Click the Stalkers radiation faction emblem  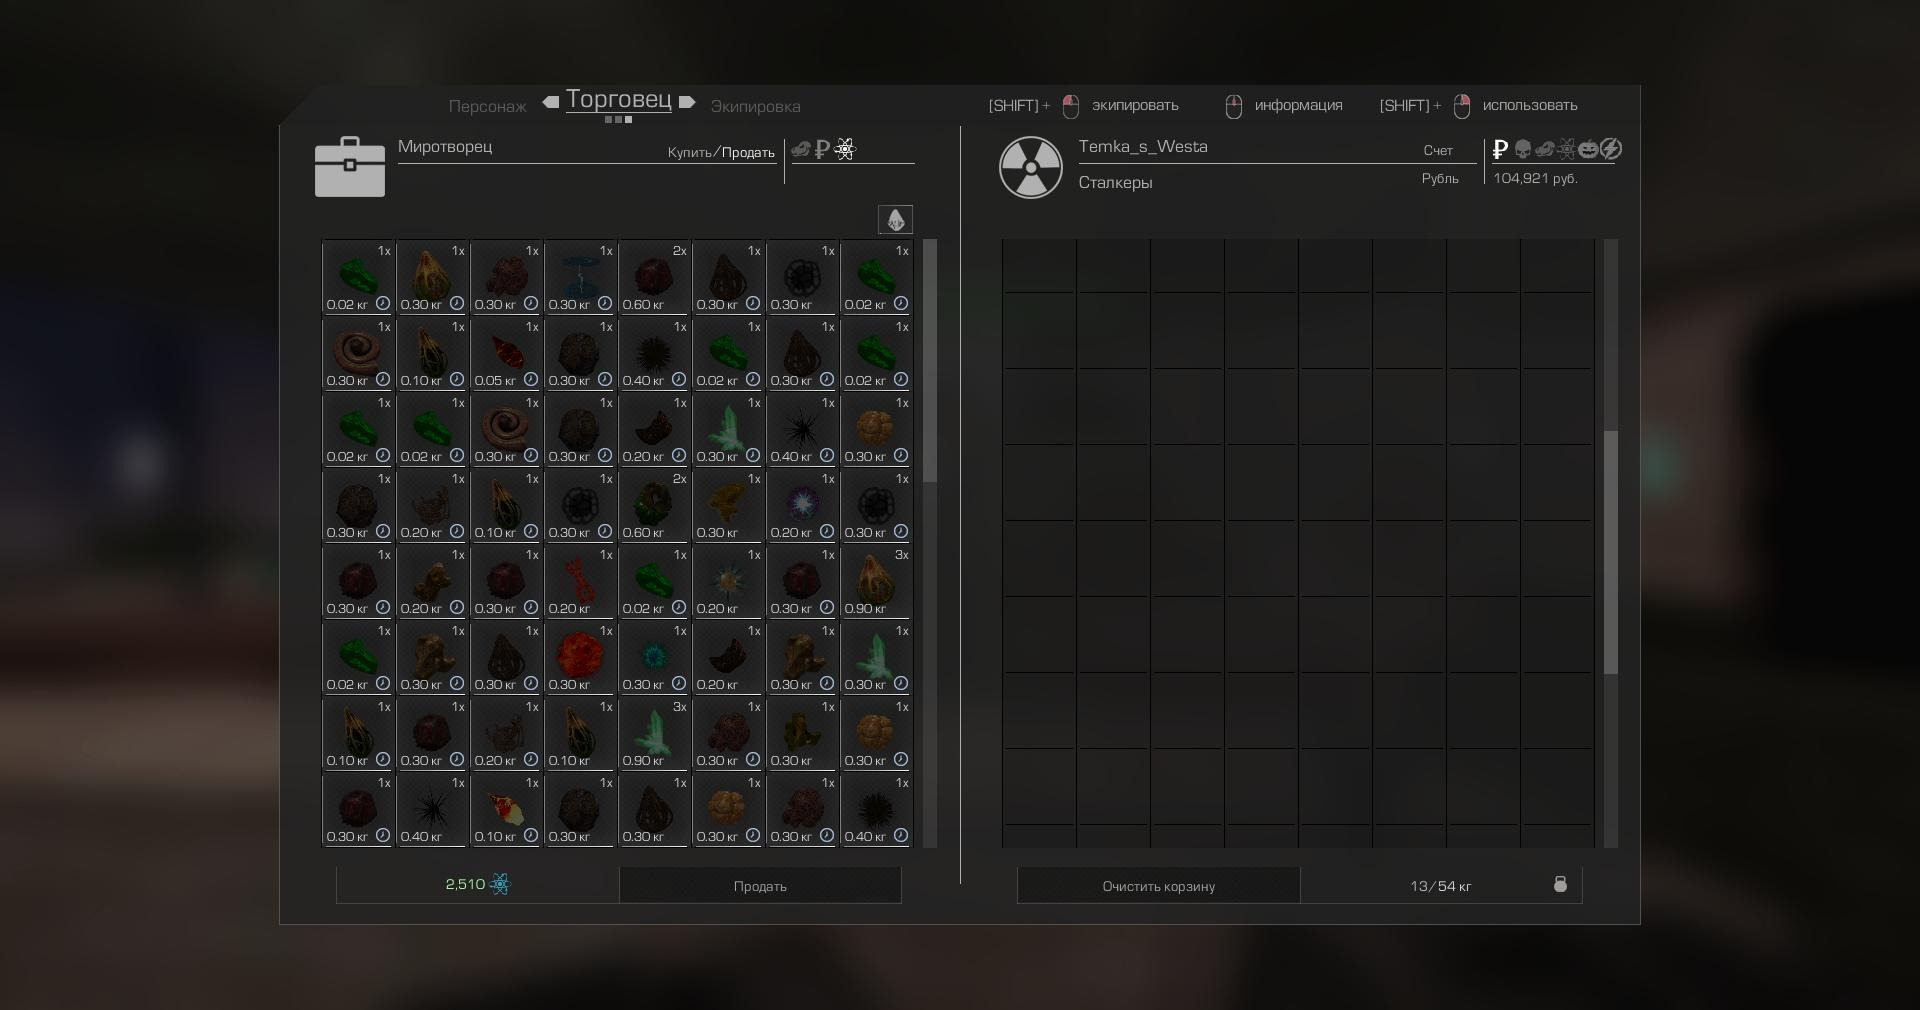[x=1031, y=167]
